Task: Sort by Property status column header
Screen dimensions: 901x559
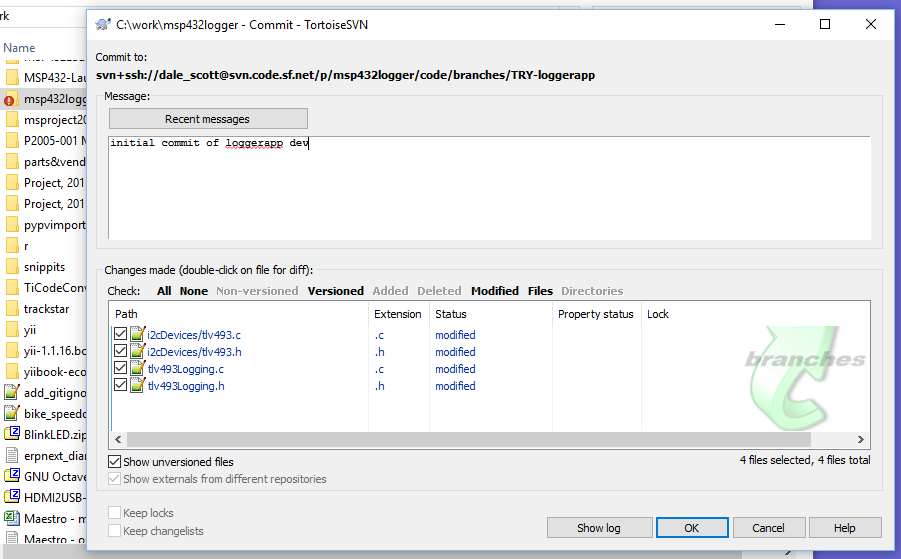Action: pyautogui.click(x=596, y=314)
